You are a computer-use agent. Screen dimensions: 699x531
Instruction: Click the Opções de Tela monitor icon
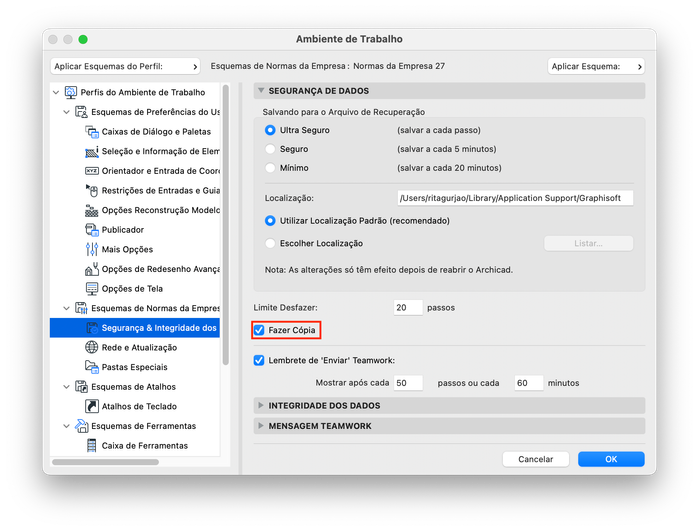click(92, 288)
